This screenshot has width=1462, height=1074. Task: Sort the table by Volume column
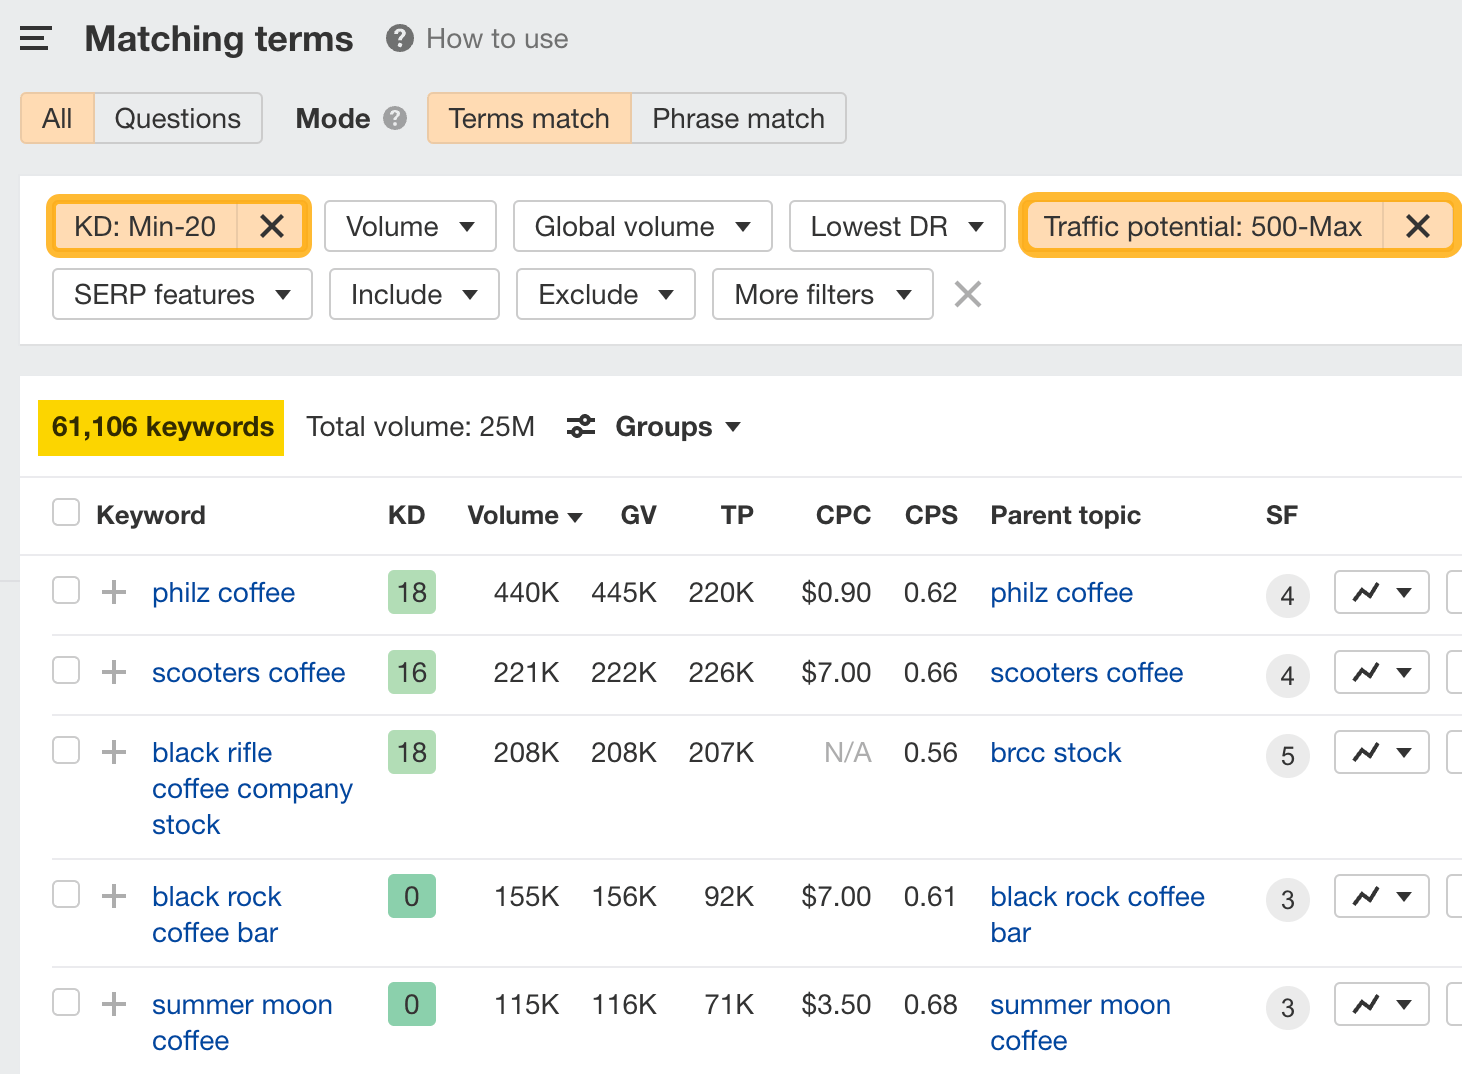pos(524,515)
